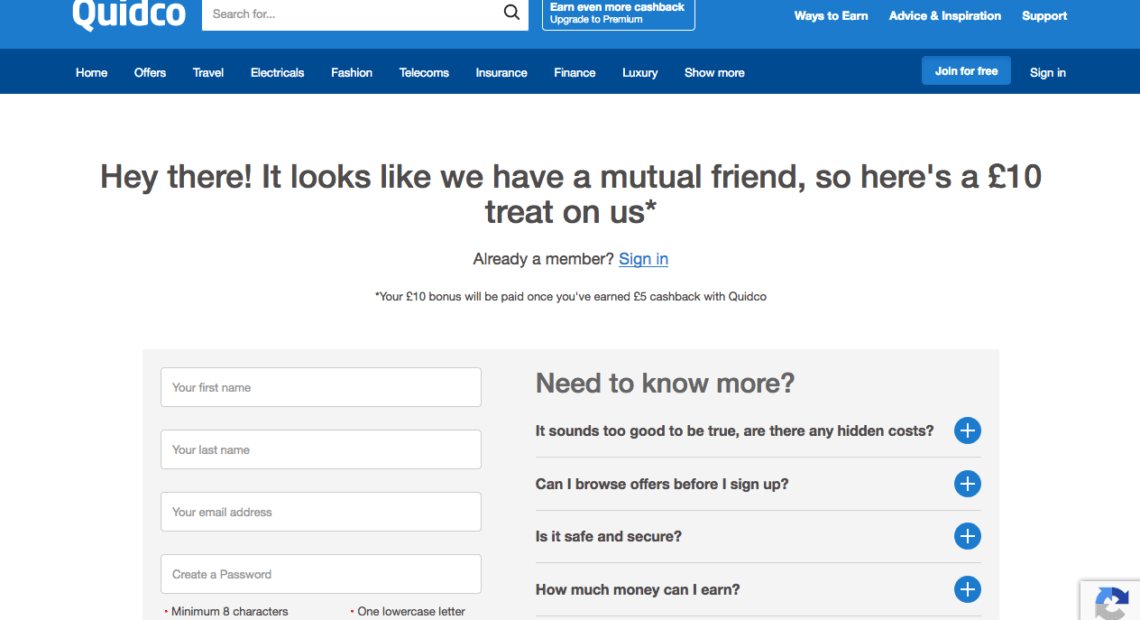Click the 'Need to know more?' heading
The image size is (1140, 620).
click(x=665, y=383)
